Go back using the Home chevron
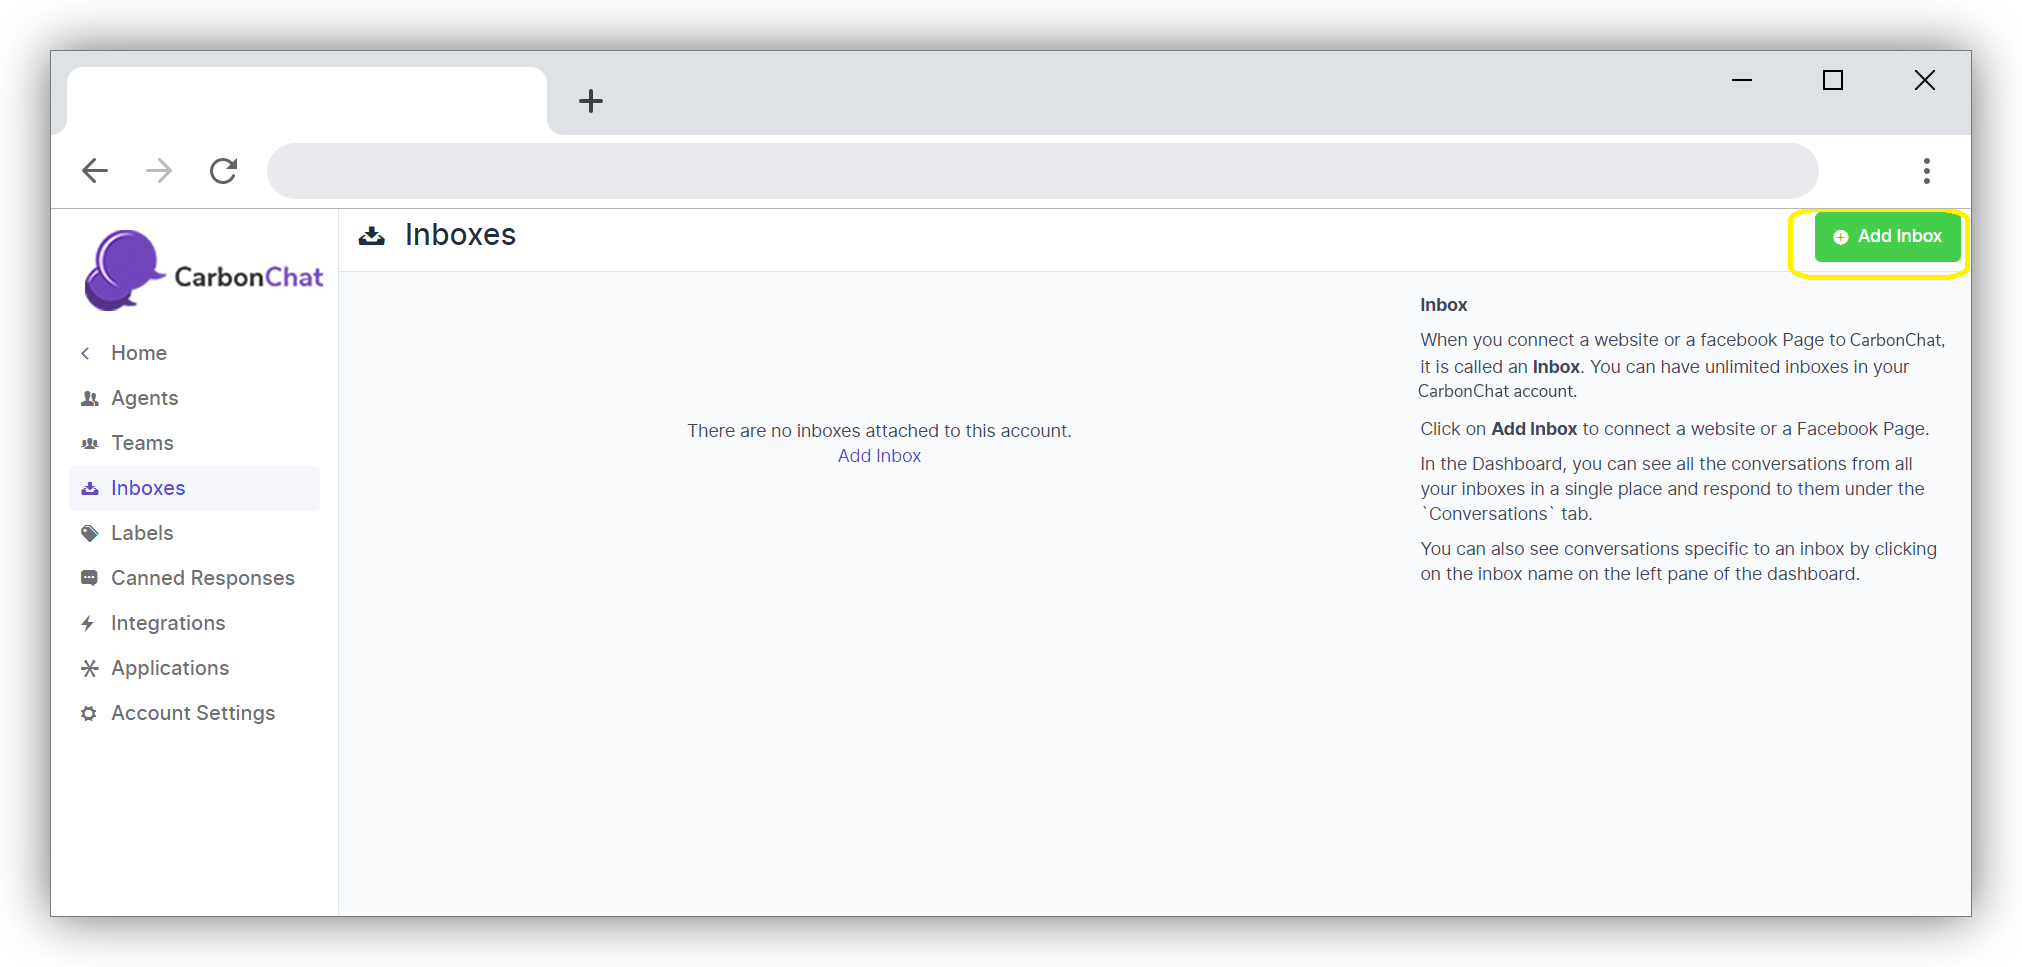 point(86,353)
